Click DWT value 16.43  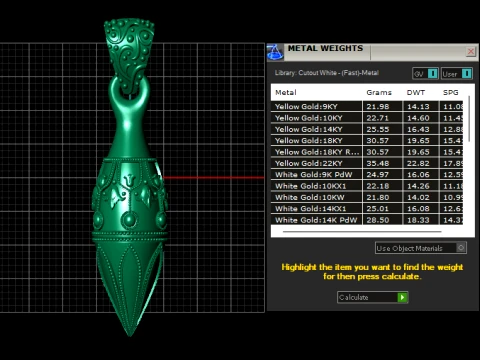click(x=418, y=129)
